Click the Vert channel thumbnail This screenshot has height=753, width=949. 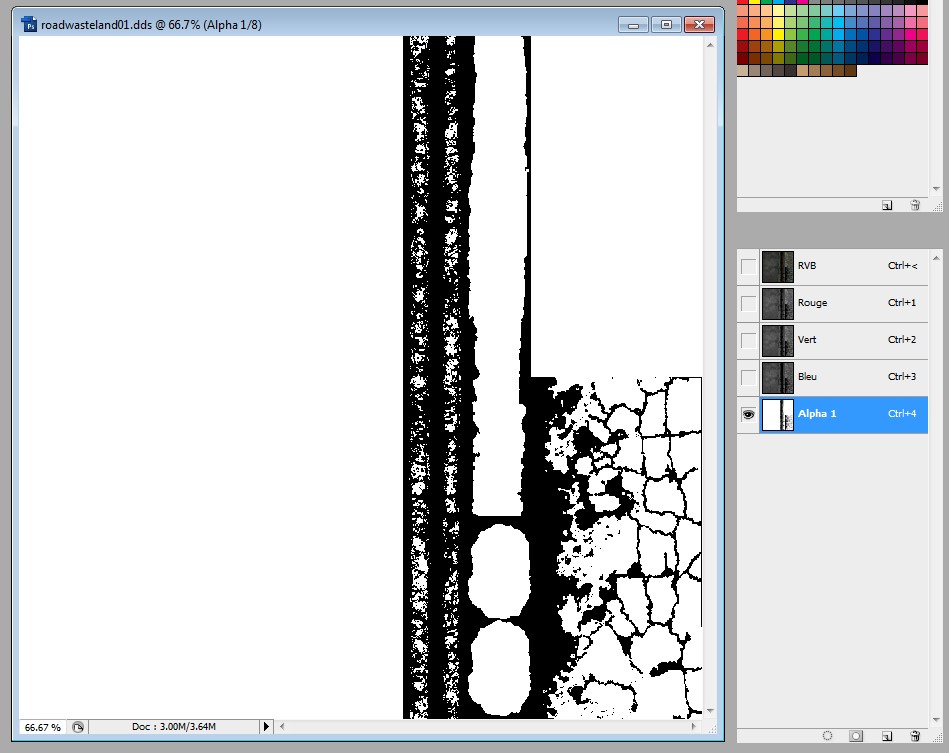[x=778, y=341]
